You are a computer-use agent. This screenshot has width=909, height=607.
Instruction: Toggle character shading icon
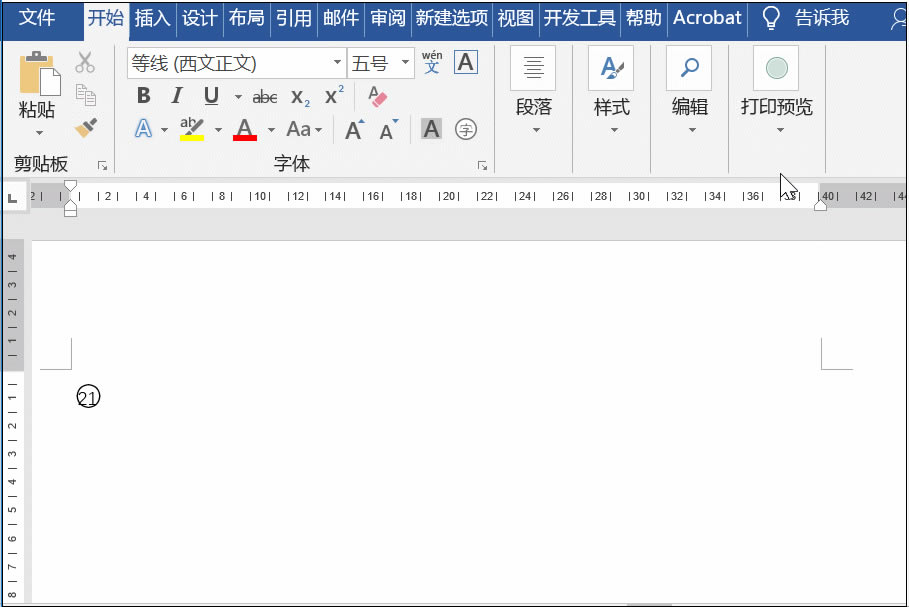tap(431, 129)
